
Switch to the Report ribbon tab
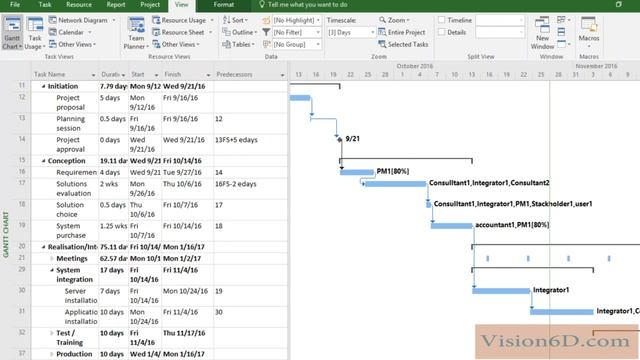click(116, 4)
